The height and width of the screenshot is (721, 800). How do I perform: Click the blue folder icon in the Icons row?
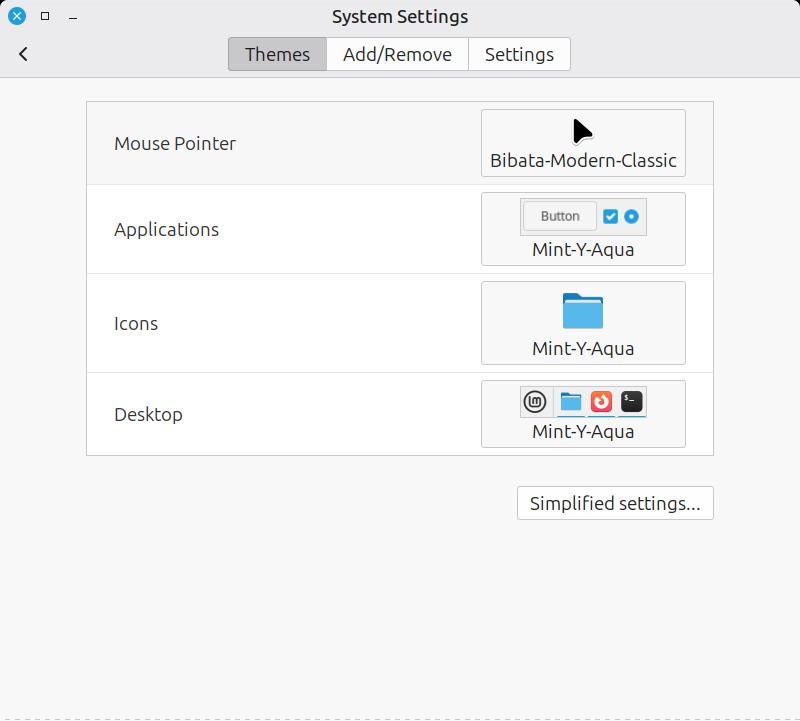[583, 311]
